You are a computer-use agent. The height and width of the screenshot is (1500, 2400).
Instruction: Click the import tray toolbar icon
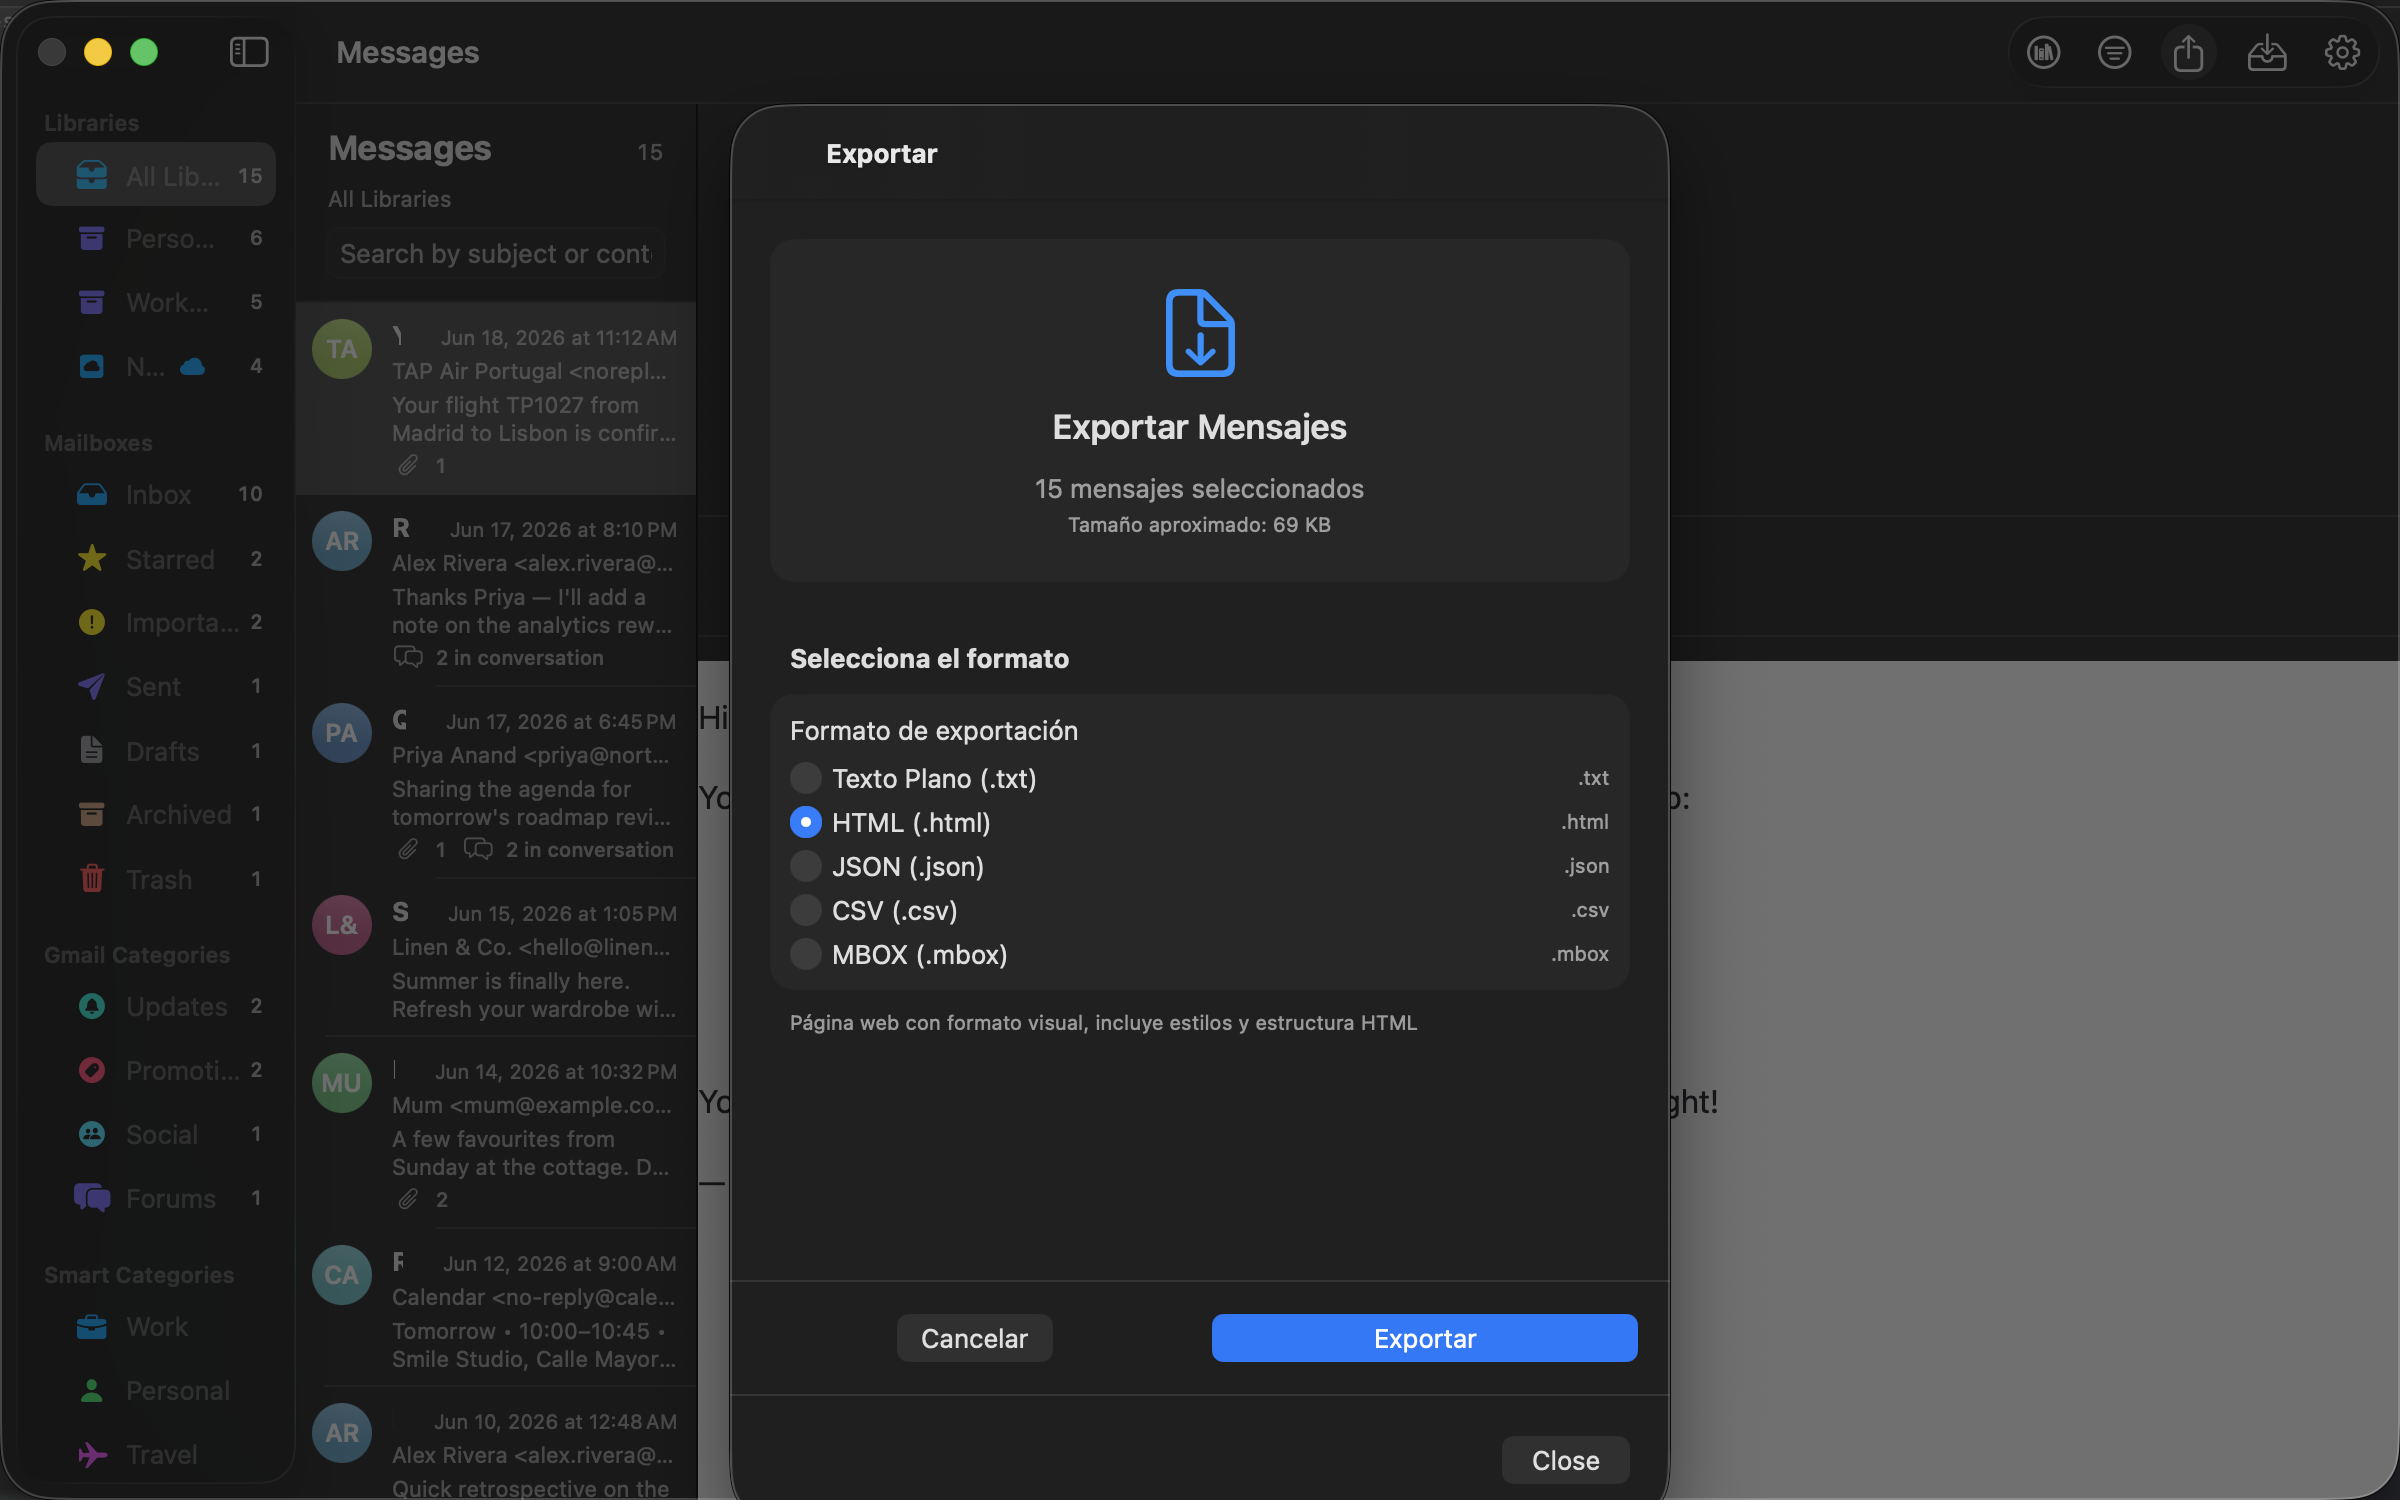pyautogui.click(x=2266, y=52)
